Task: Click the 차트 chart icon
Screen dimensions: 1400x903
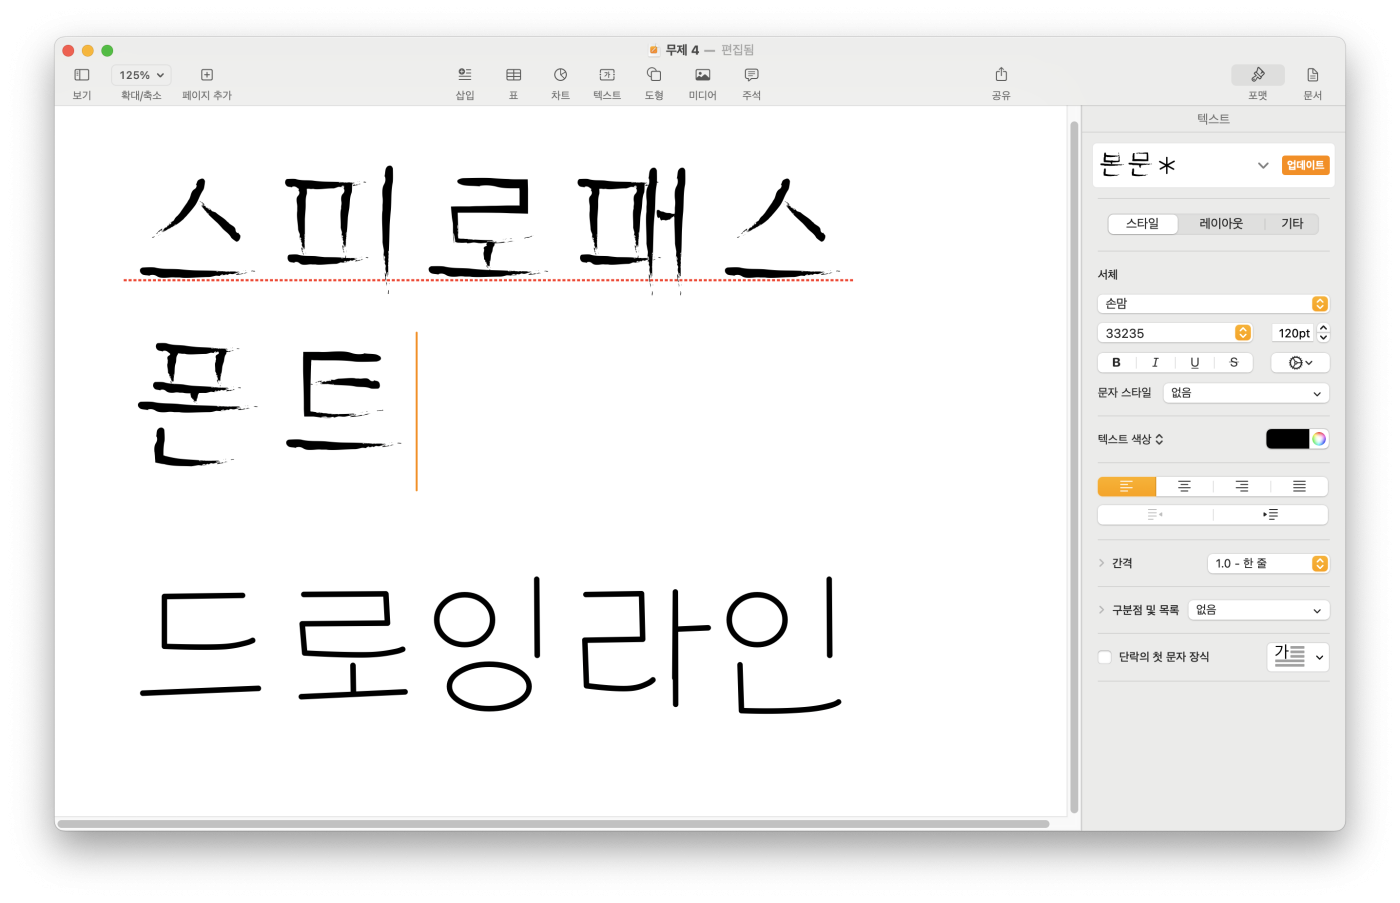Action: tap(560, 75)
